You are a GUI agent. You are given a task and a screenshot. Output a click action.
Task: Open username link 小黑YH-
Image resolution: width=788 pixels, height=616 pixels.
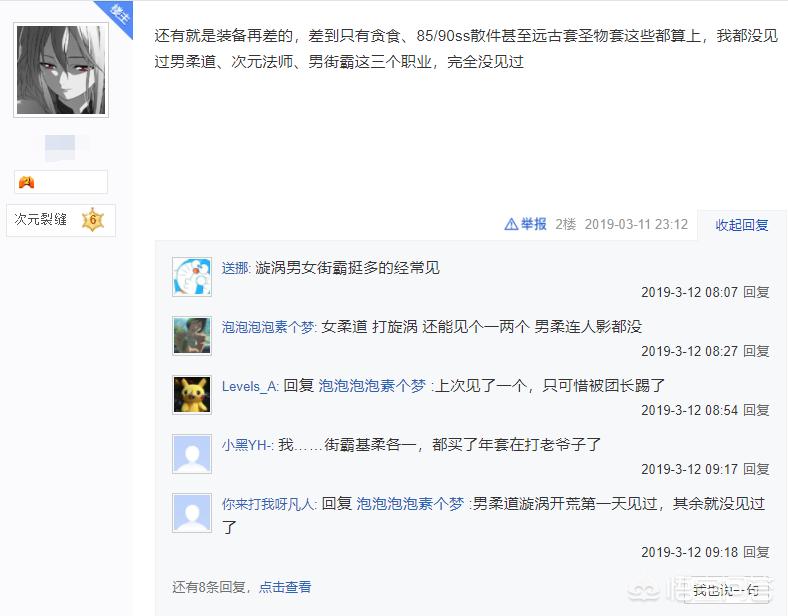coord(247,445)
